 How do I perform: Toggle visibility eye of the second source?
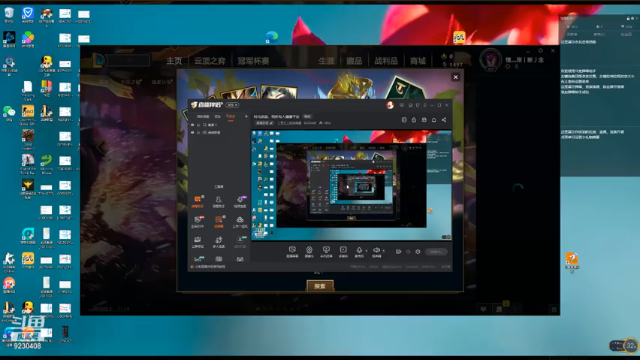pos(193,133)
